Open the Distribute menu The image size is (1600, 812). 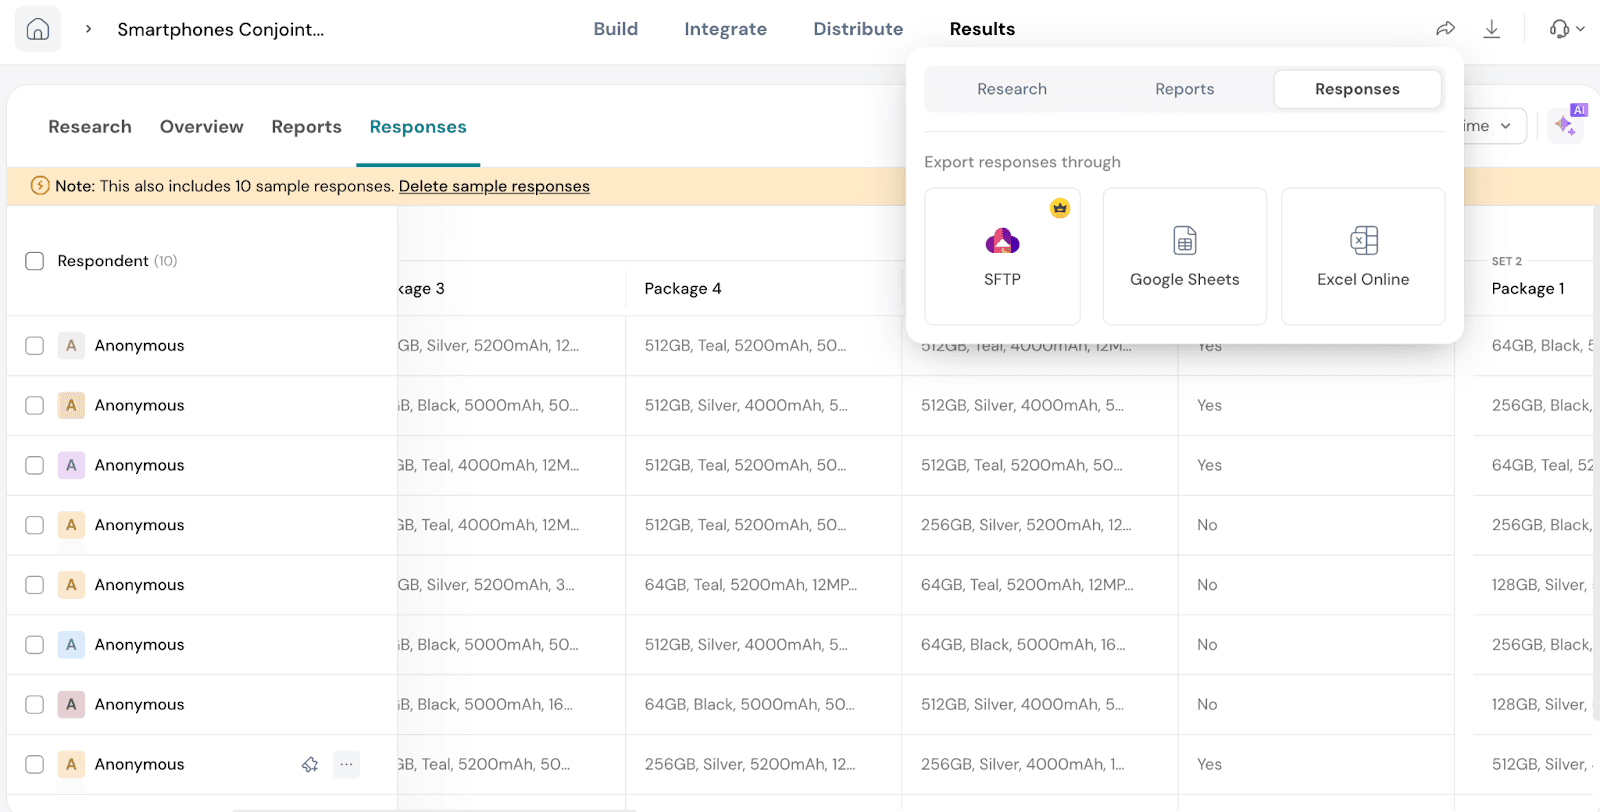pyautogui.click(x=858, y=29)
